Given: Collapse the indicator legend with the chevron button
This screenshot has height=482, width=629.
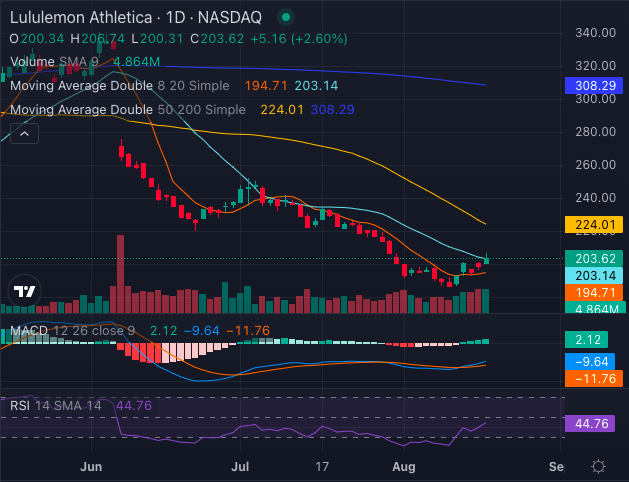Looking at the screenshot, I should pyautogui.click(x=24, y=133).
